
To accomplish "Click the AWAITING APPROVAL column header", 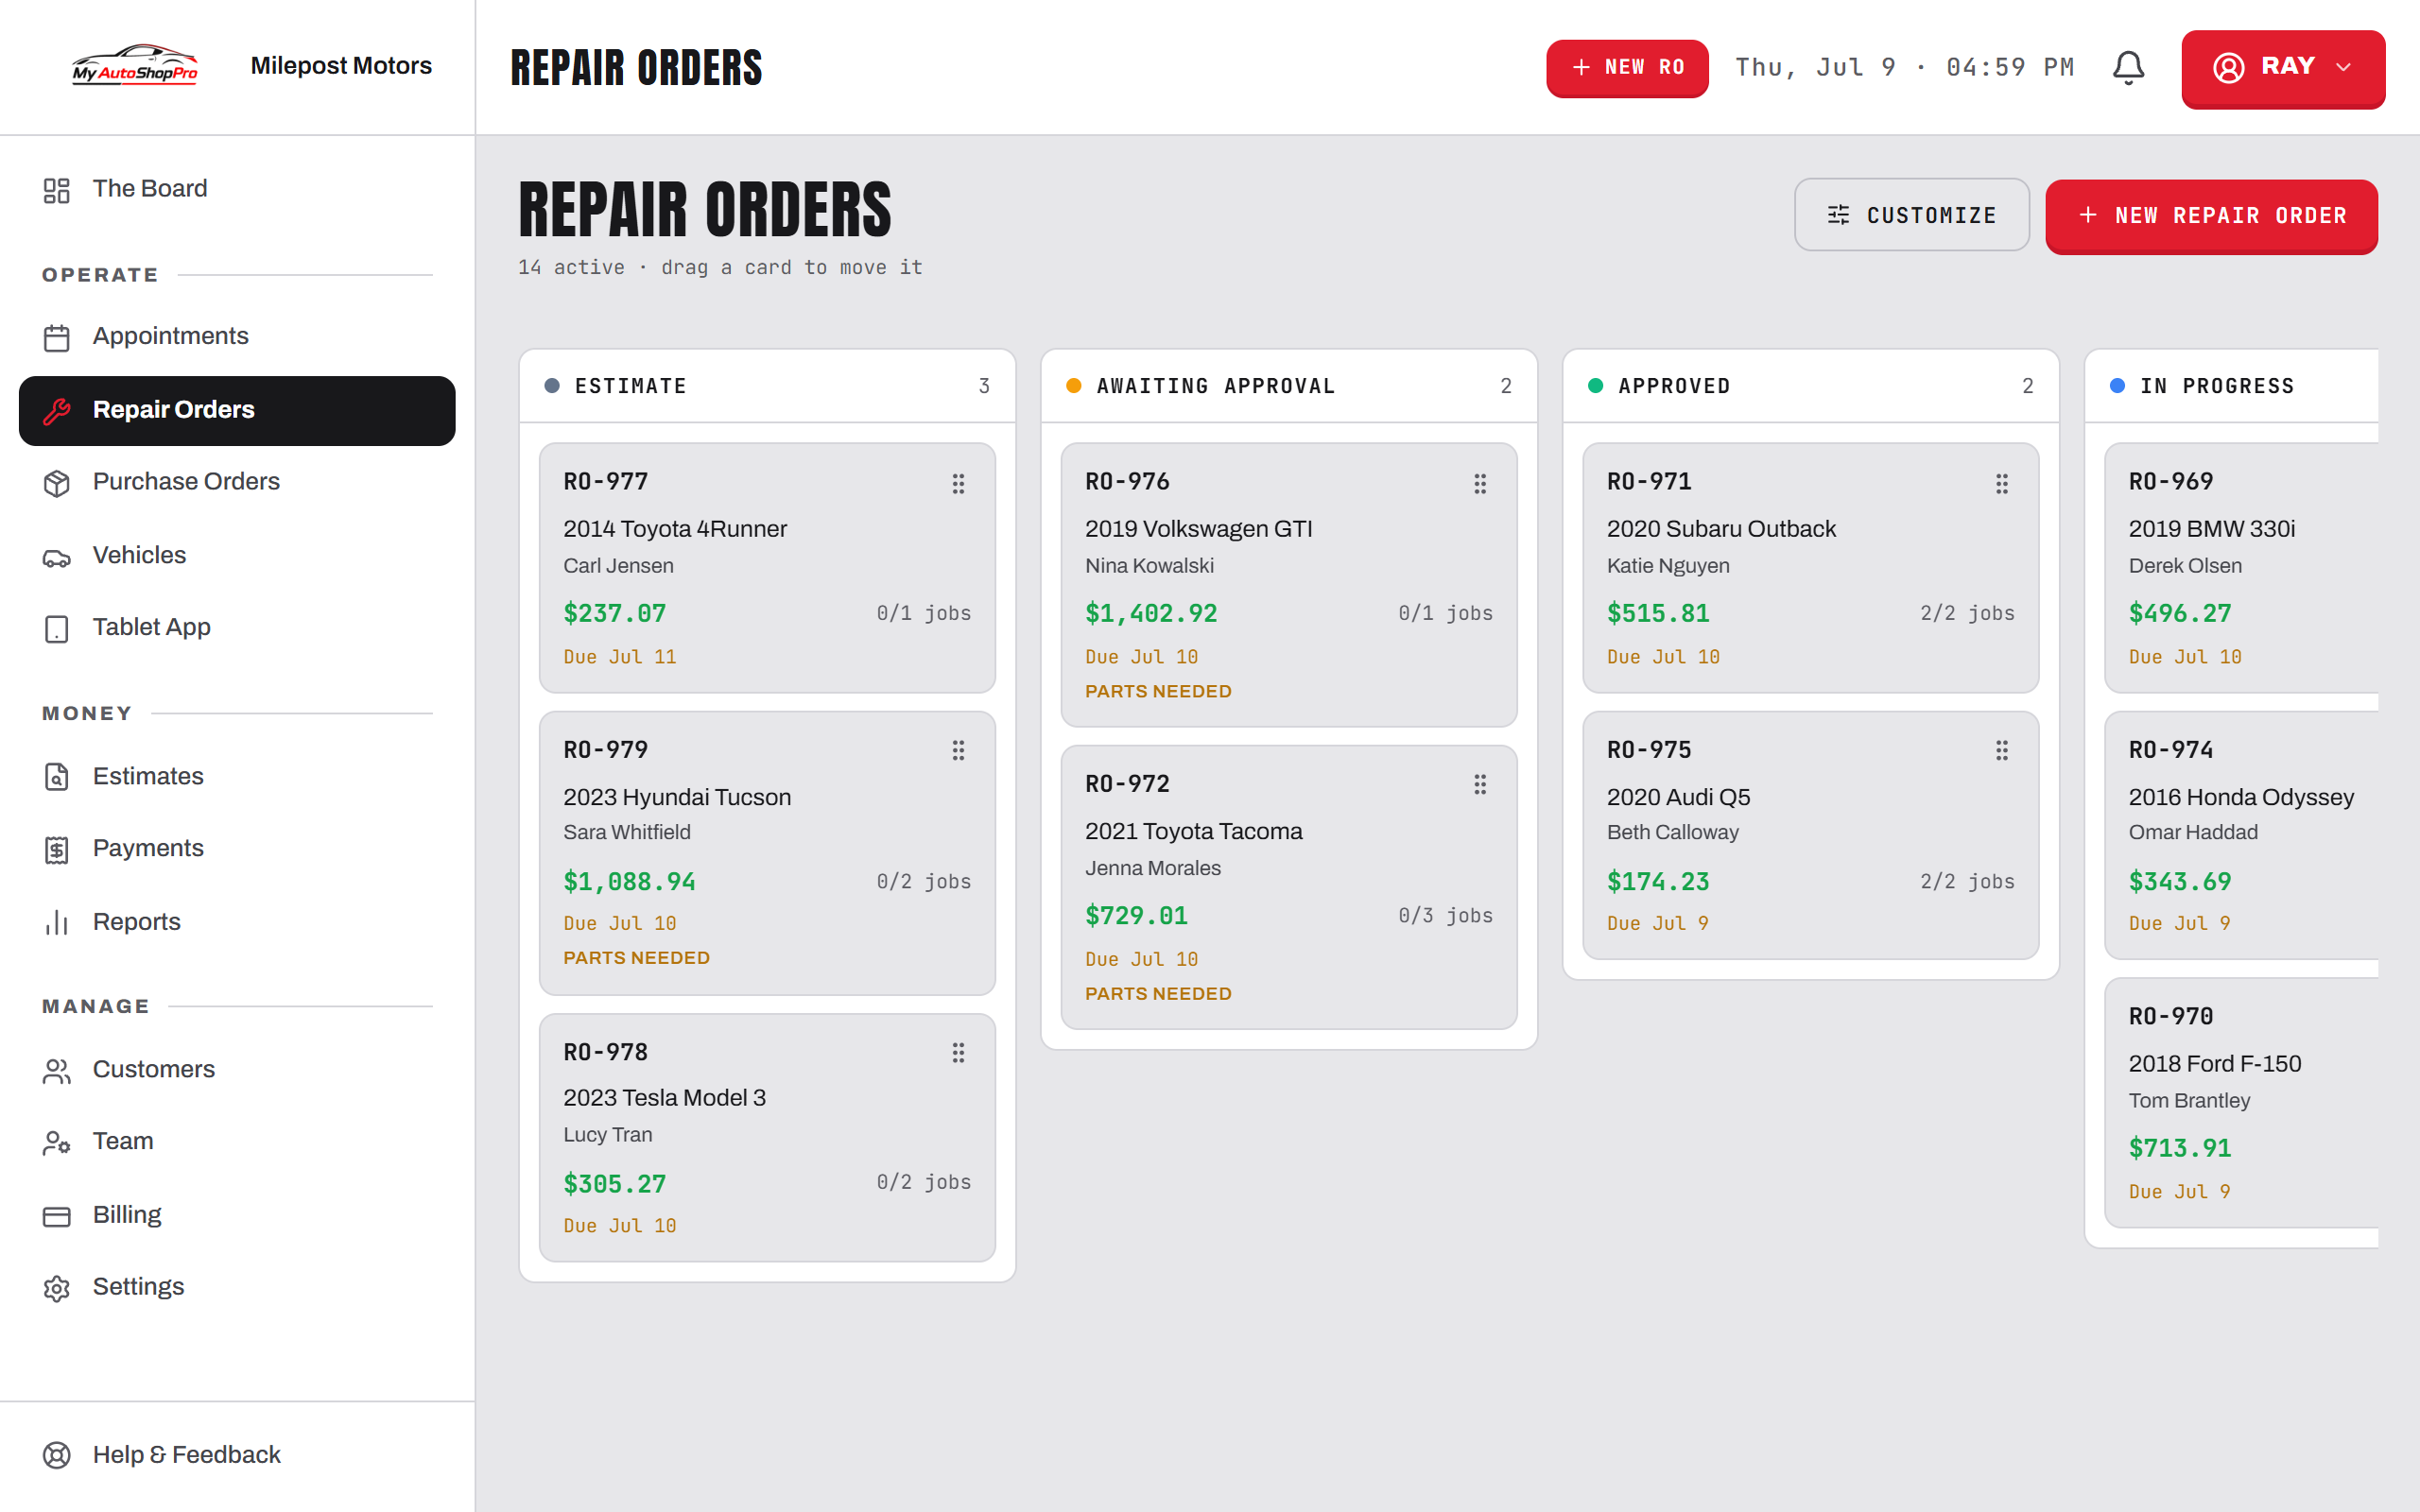I will [x=1289, y=386].
